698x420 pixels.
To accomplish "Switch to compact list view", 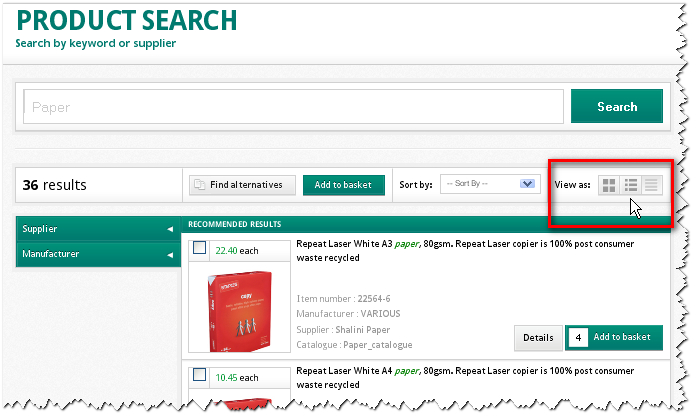I will tap(652, 185).
